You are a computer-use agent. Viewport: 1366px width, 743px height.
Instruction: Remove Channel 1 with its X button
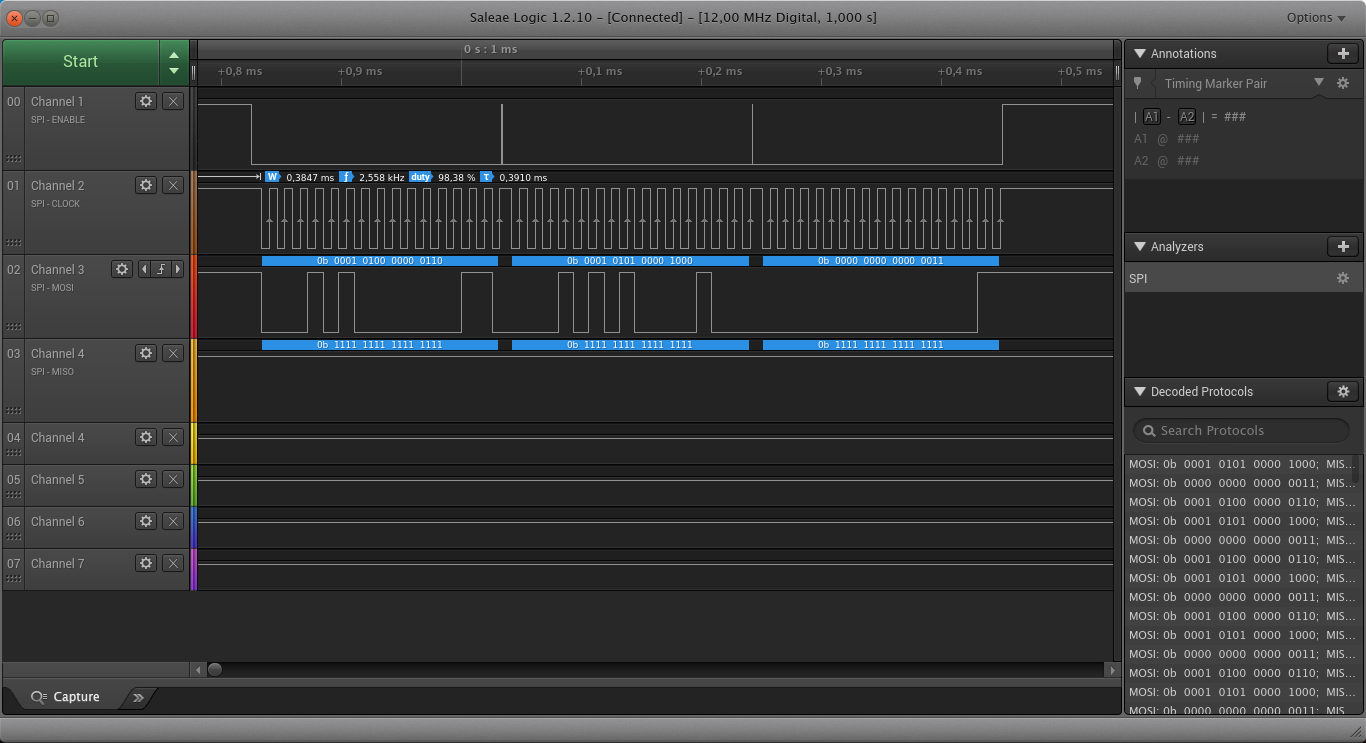173,101
